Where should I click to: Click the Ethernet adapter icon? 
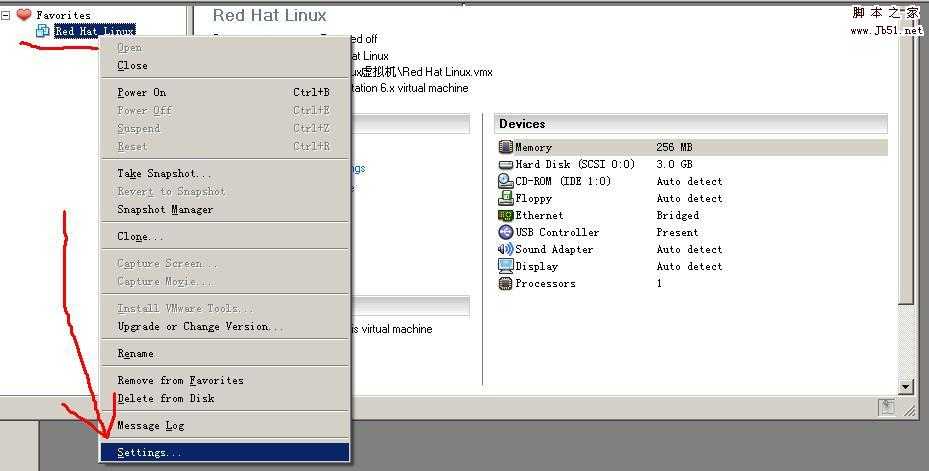[x=505, y=216]
